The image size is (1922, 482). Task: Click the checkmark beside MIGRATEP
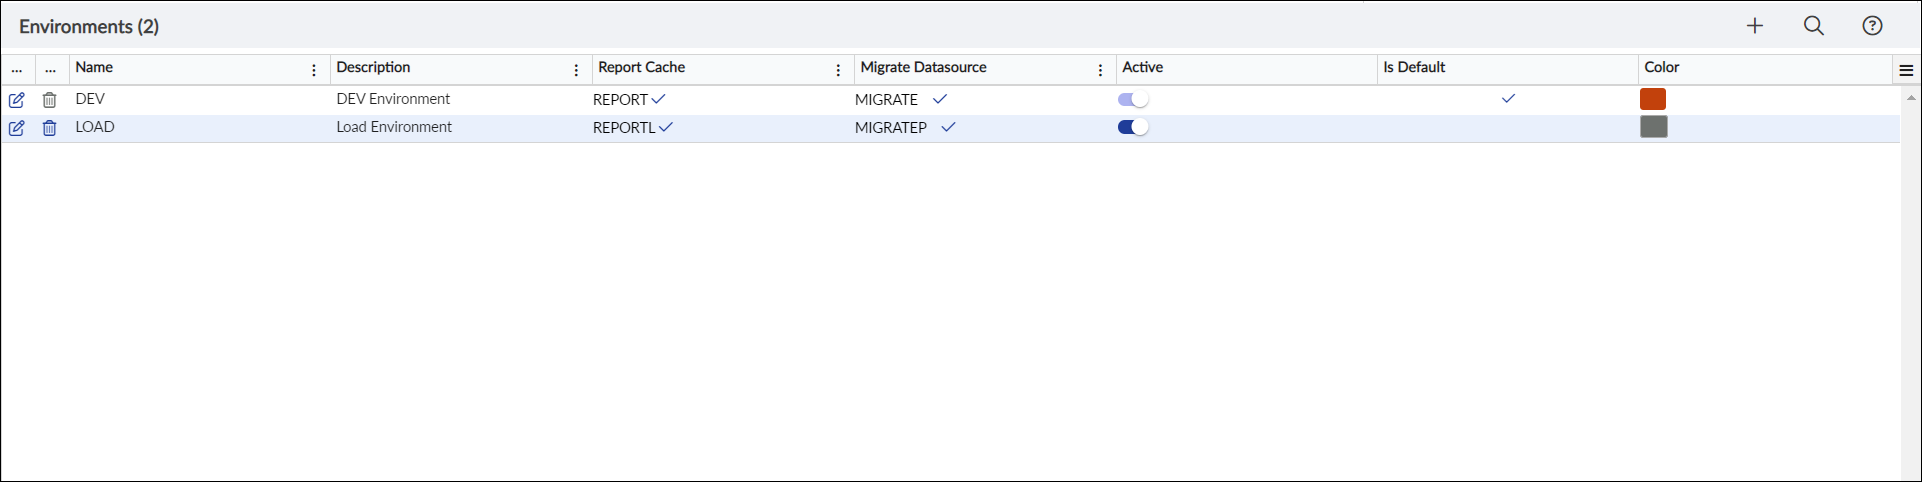949,127
